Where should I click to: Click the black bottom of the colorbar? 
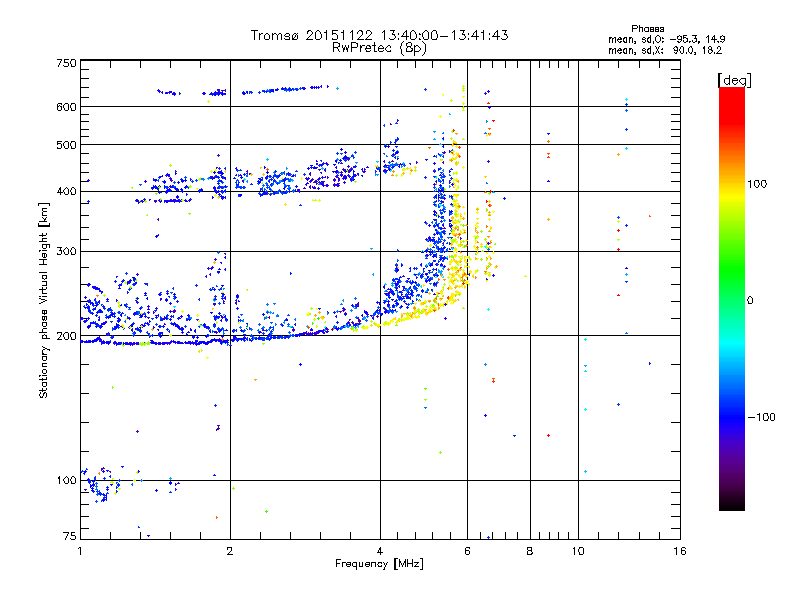[732, 503]
